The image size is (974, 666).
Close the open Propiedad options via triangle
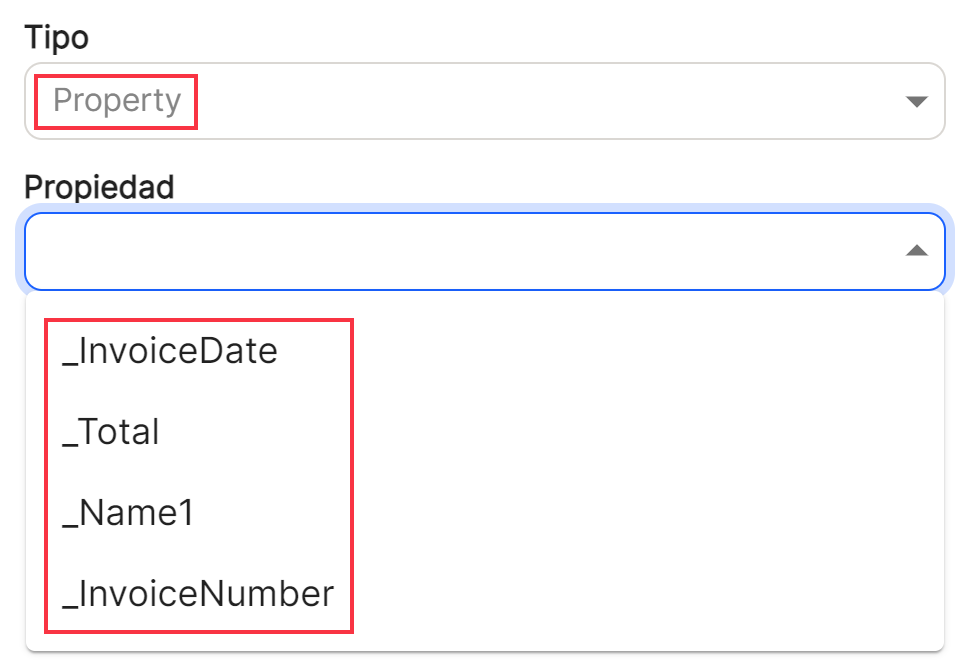point(916,250)
